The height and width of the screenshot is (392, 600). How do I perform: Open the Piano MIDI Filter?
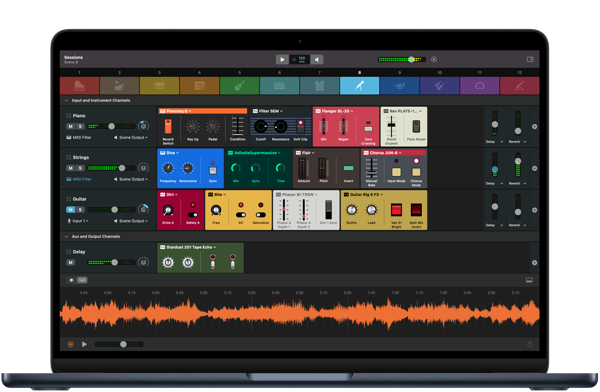pos(79,137)
